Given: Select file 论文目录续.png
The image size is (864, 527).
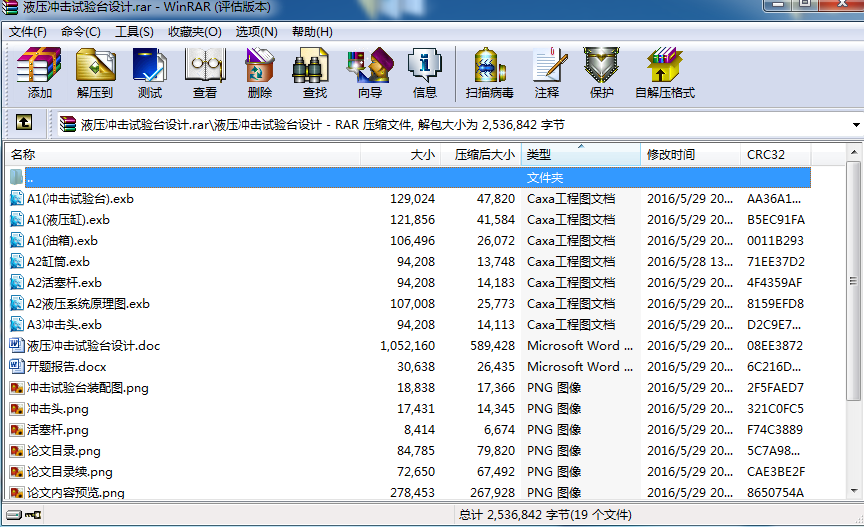Looking at the screenshot, I should tap(70, 471).
